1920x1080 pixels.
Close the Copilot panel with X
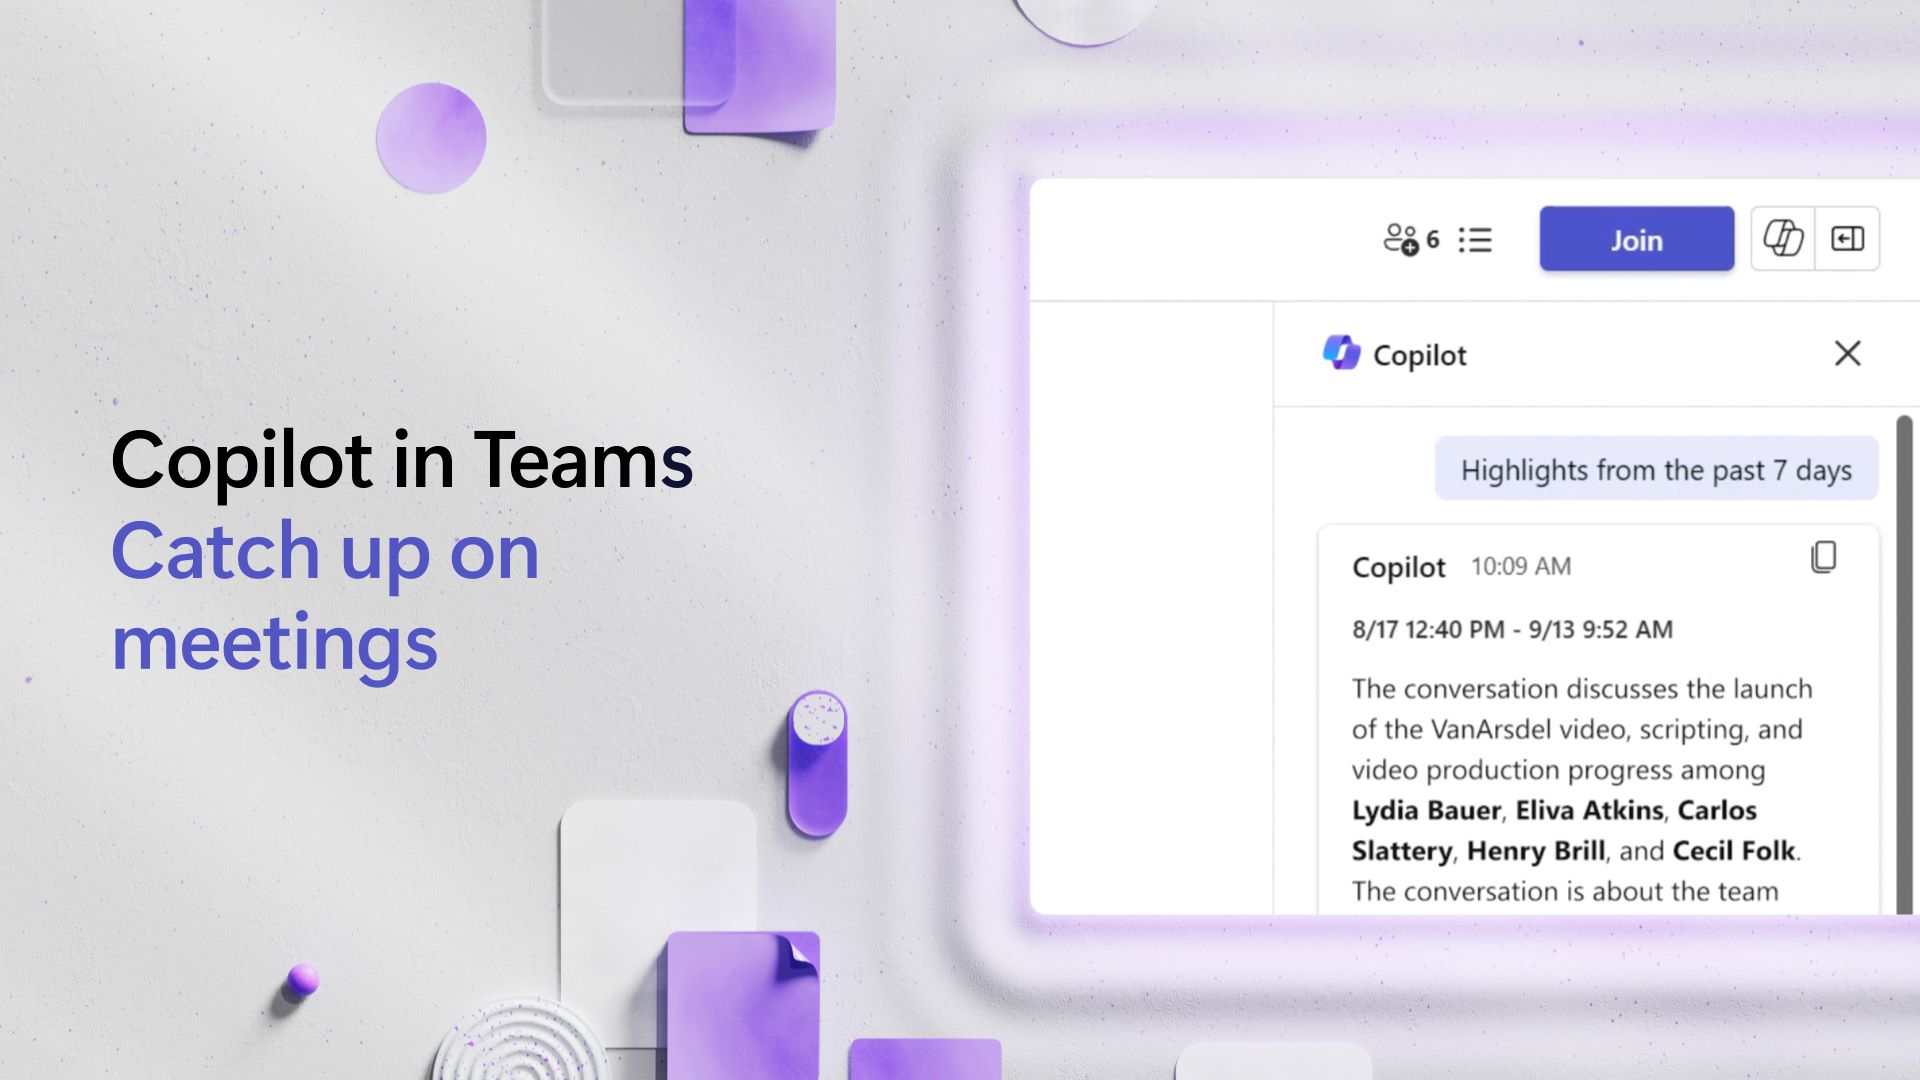[1846, 352]
